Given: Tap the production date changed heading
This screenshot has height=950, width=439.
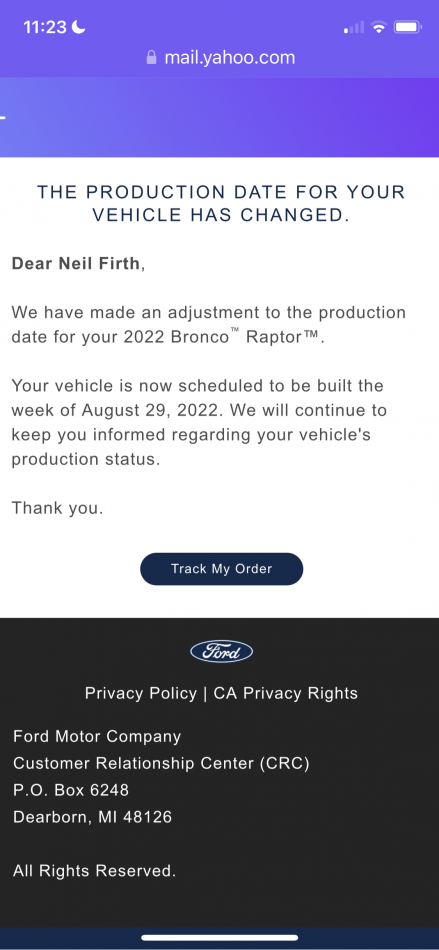Looking at the screenshot, I should pos(221,203).
